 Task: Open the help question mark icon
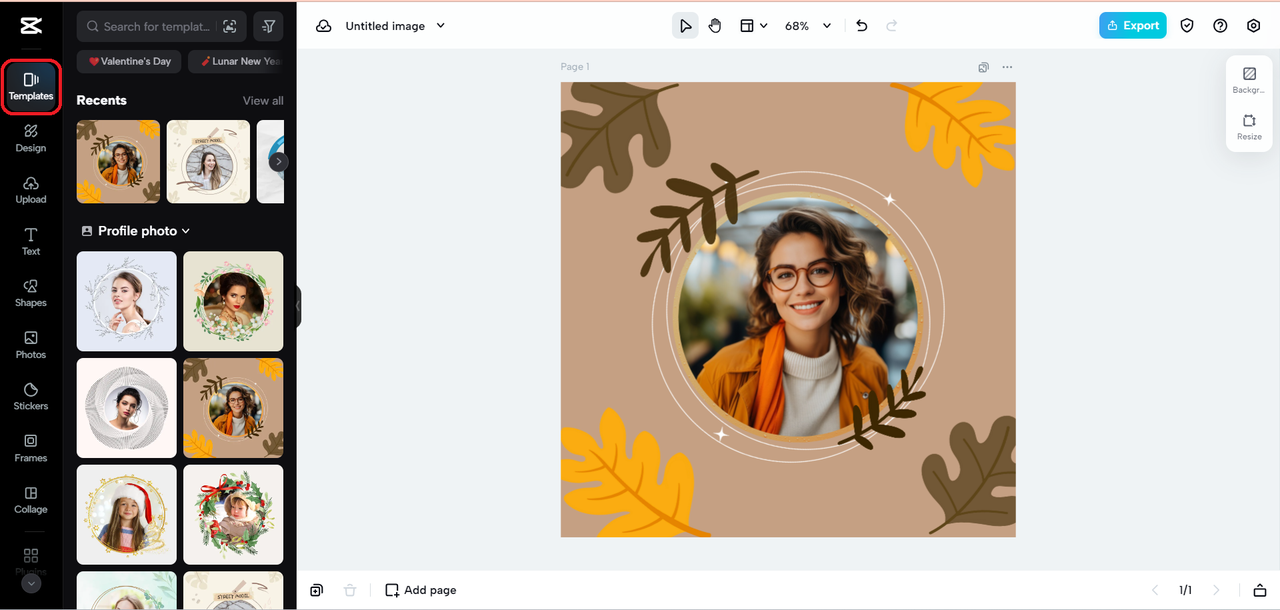click(x=1220, y=26)
